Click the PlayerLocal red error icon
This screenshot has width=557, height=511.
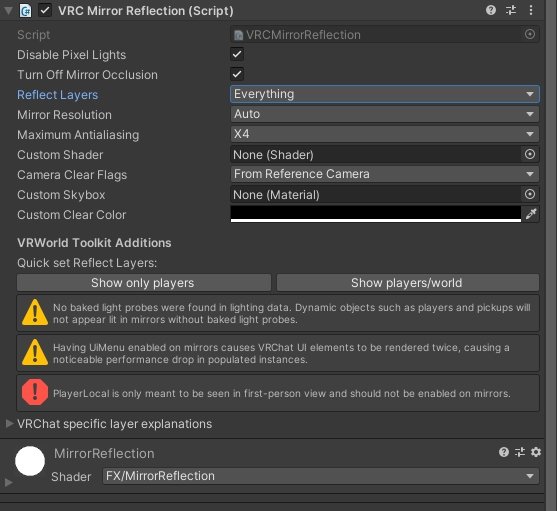(x=35, y=392)
